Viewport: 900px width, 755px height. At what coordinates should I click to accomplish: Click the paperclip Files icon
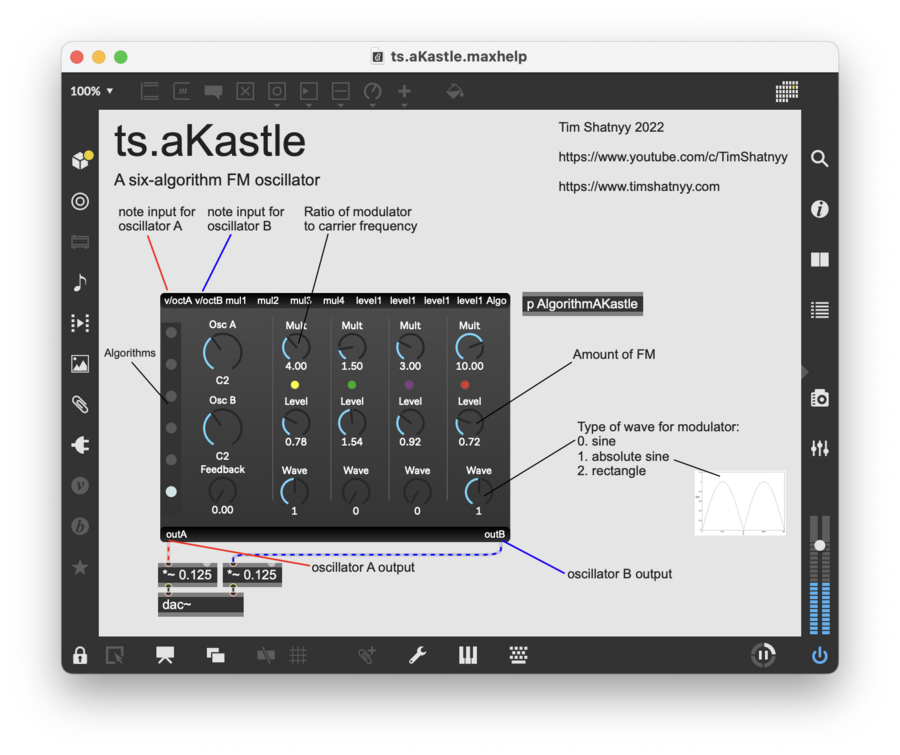click(80, 405)
